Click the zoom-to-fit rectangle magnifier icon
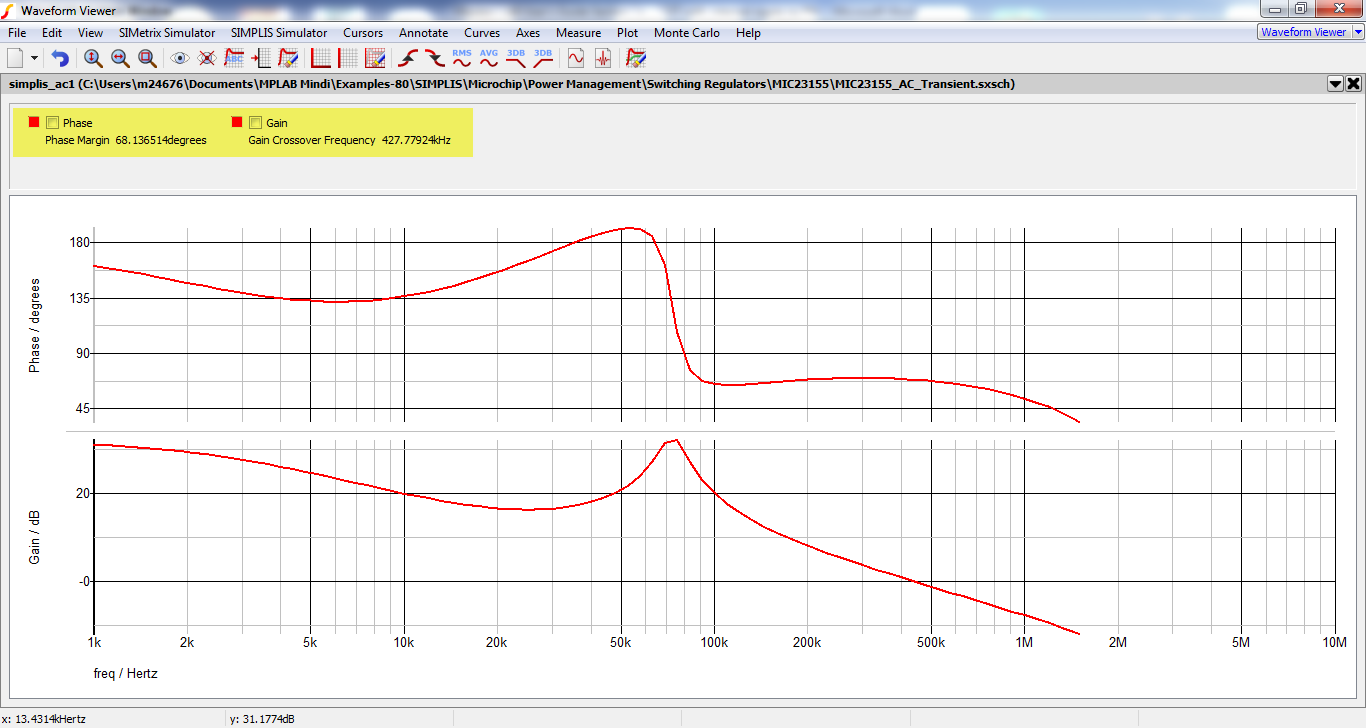 coord(147,58)
